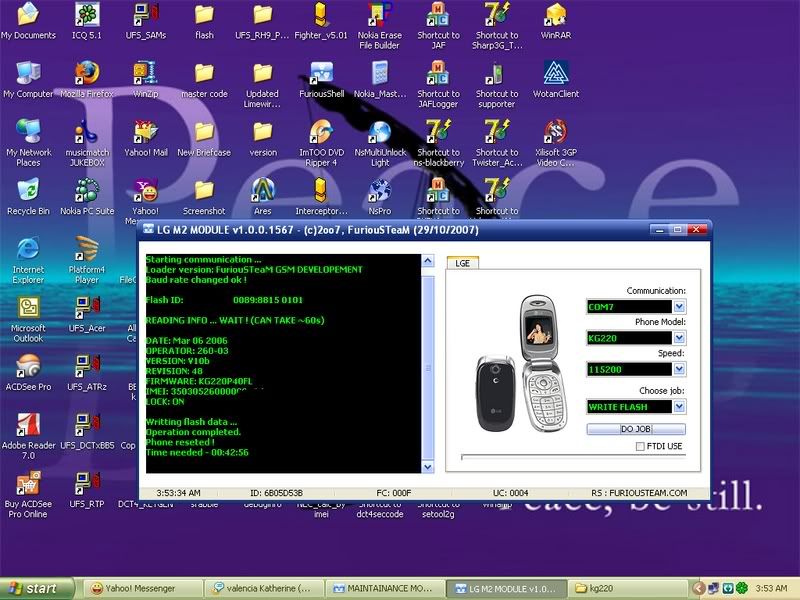Open NsMultiUnlock Light icon
800x600 pixels.
pos(380,143)
